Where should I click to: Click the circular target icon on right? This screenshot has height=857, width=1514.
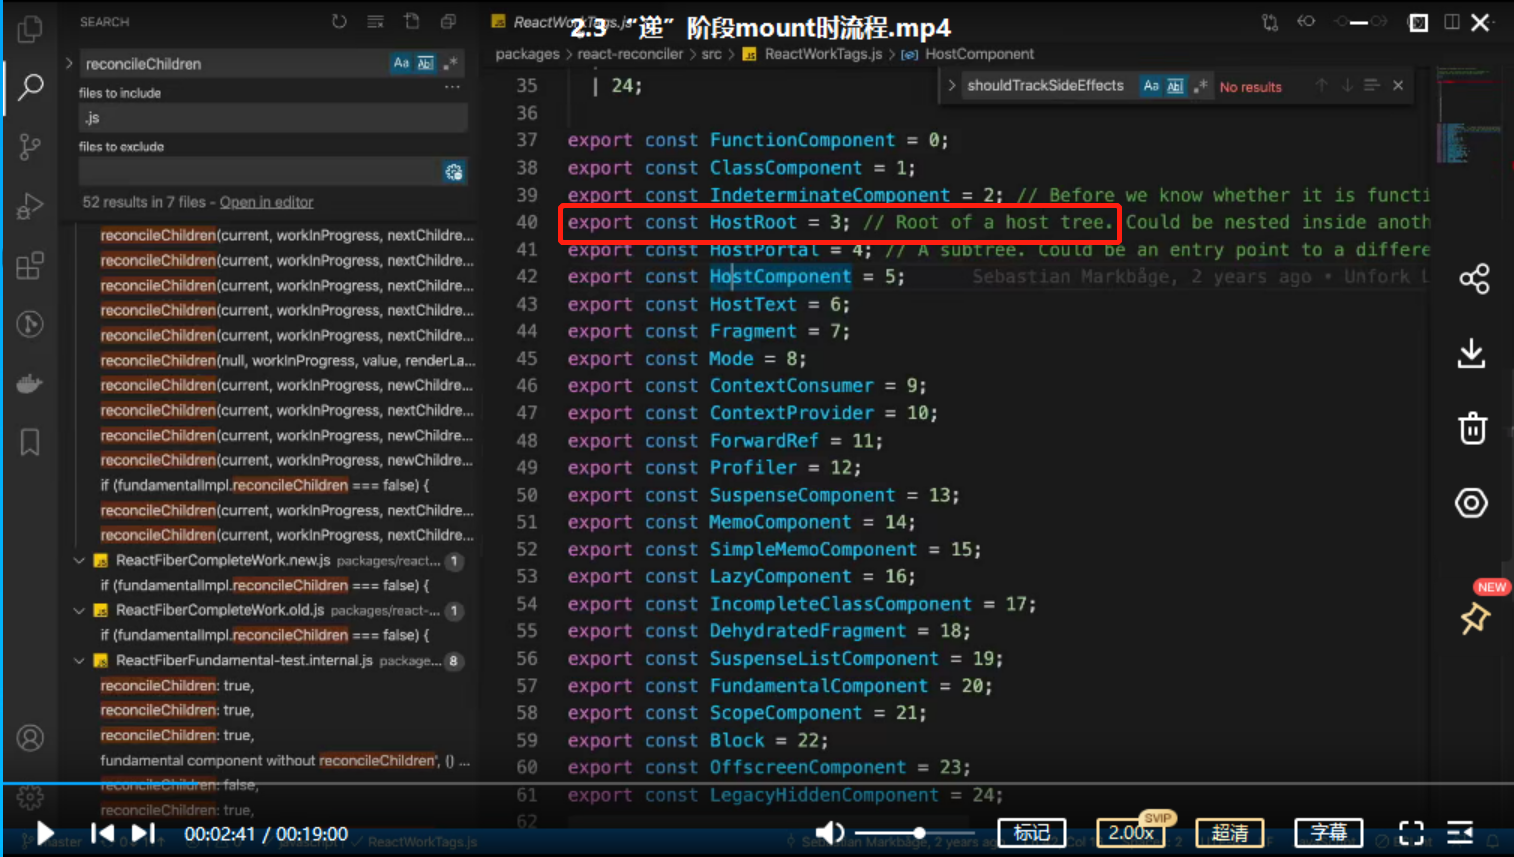coord(1471,502)
